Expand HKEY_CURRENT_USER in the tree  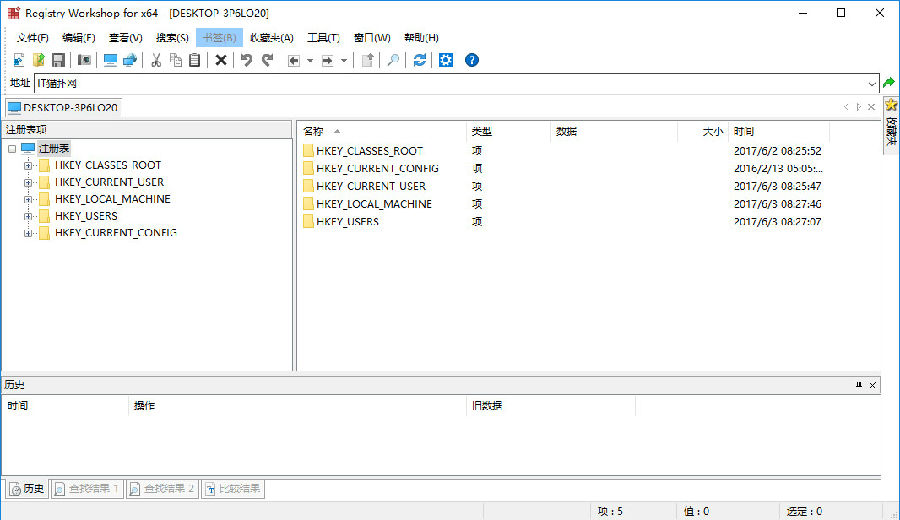pyautogui.click(x=28, y=183)
